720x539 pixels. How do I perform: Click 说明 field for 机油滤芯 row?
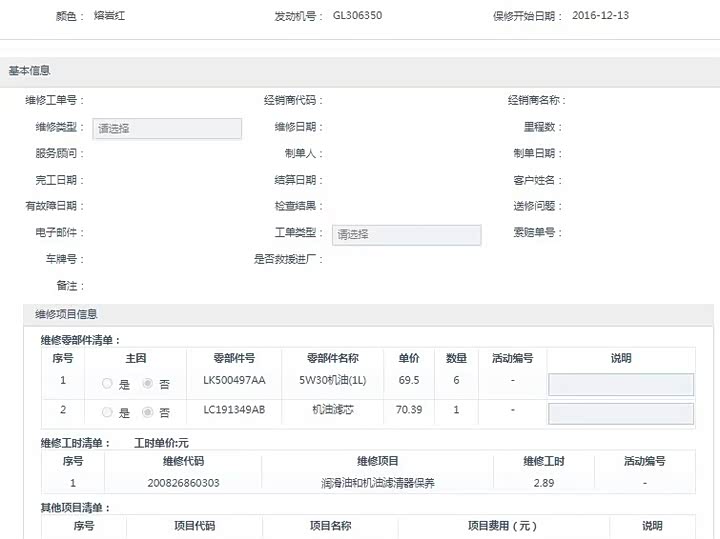(620, 413)
